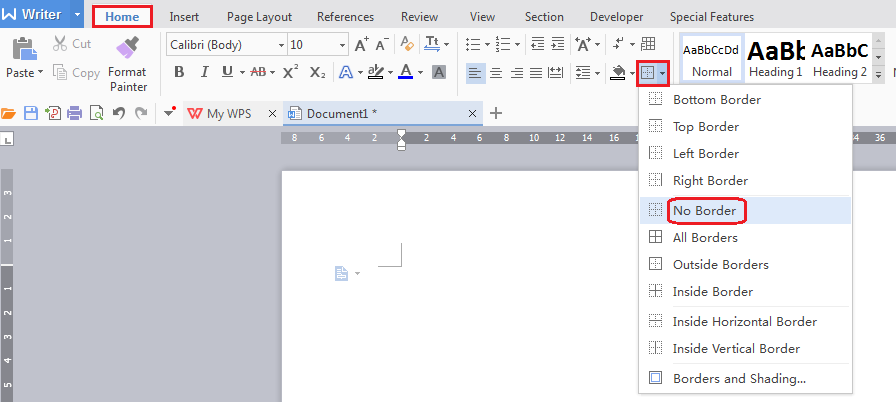Open a new document tab with plus

tap(495, 113)
